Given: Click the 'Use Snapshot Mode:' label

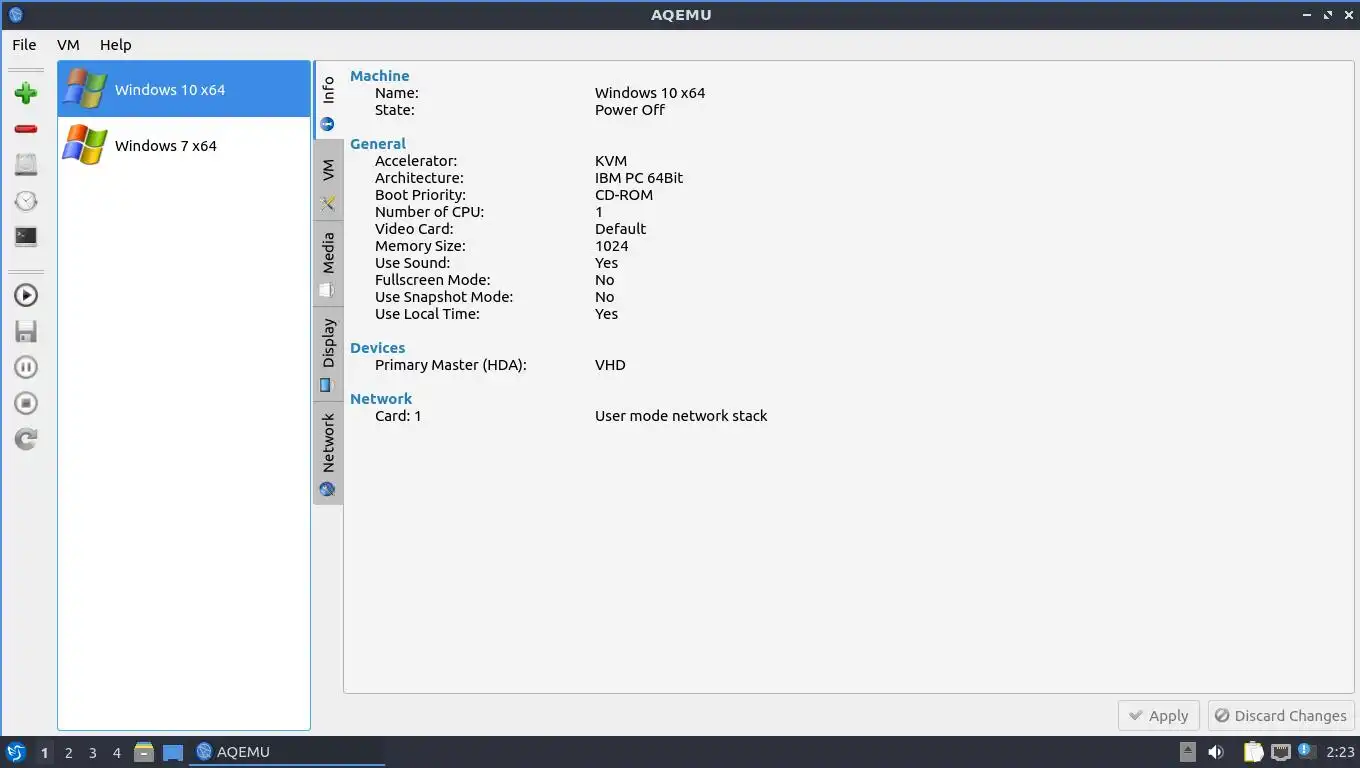Looking at the screenshot, I should point(444,297).
